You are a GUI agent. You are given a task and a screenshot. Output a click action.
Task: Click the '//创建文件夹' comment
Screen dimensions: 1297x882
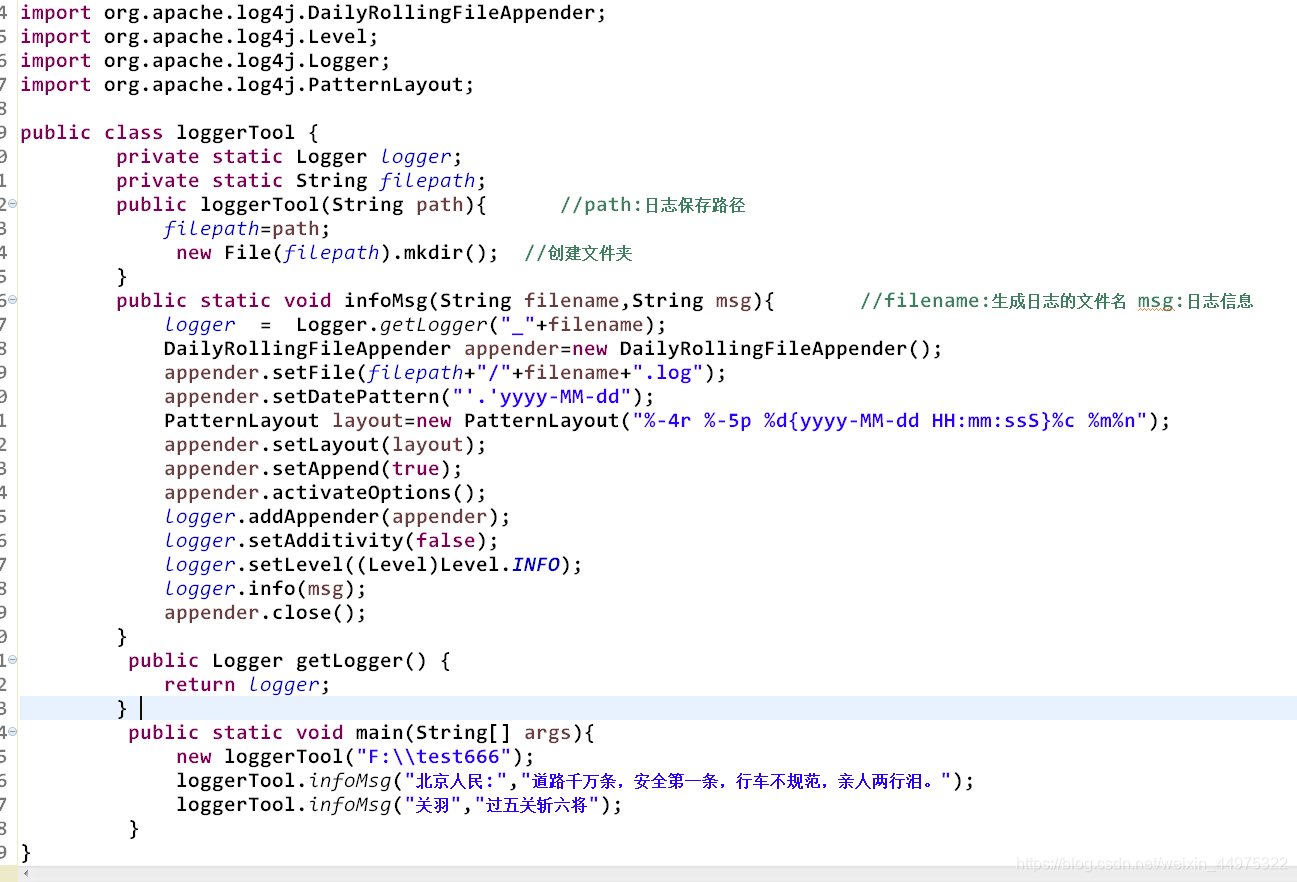click(x=578, y=253)
